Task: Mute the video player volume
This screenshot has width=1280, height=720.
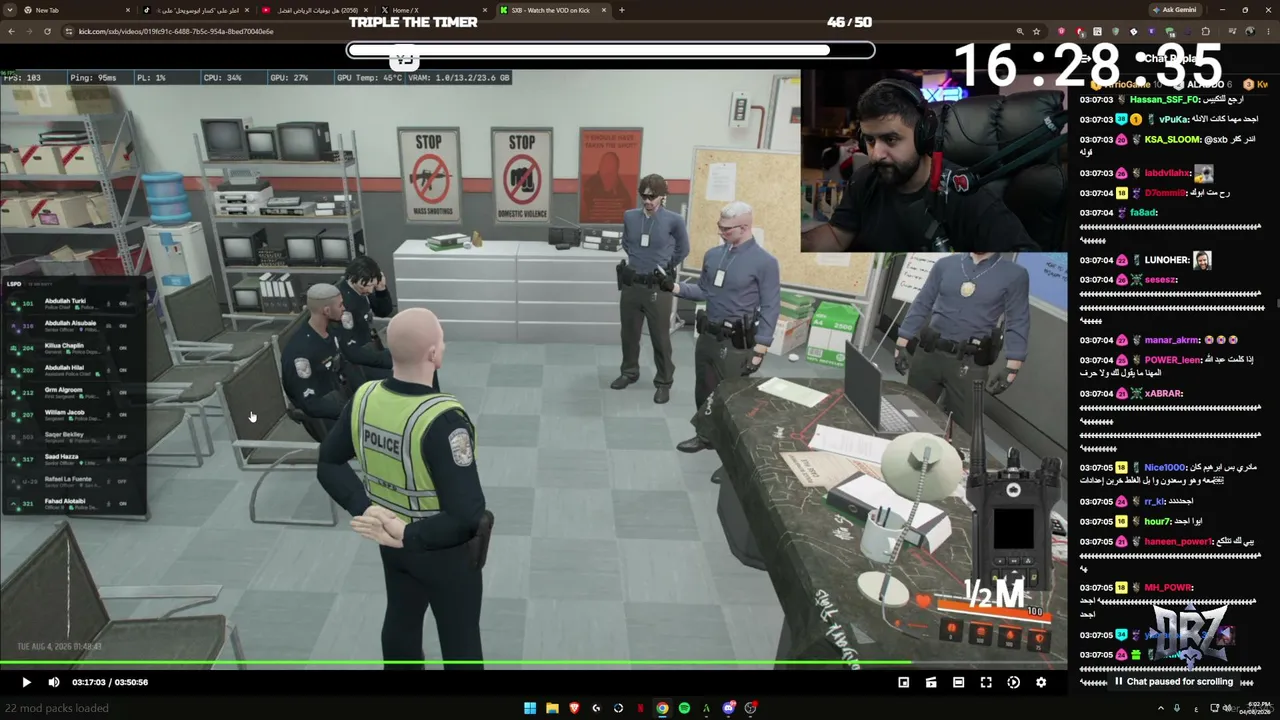Action: pyautogui.click(x=54, y=682)
